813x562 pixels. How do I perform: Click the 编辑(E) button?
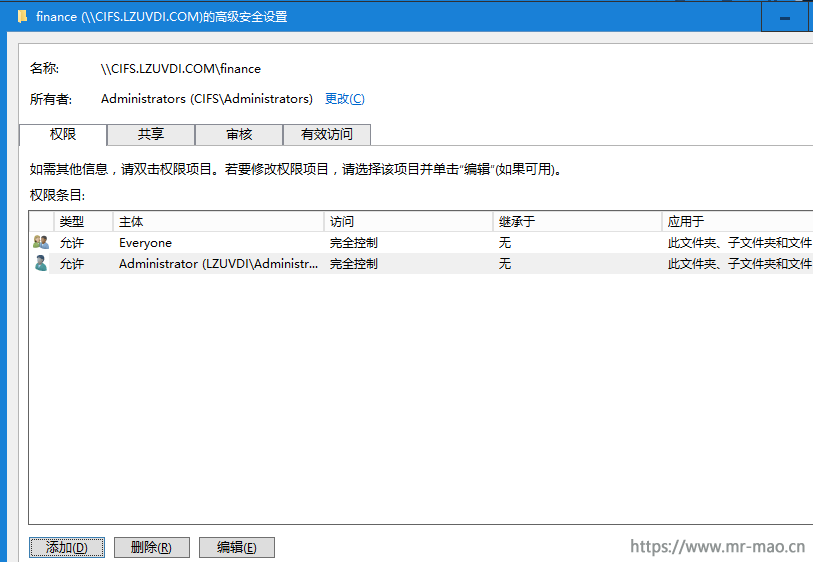pos(236,547)
